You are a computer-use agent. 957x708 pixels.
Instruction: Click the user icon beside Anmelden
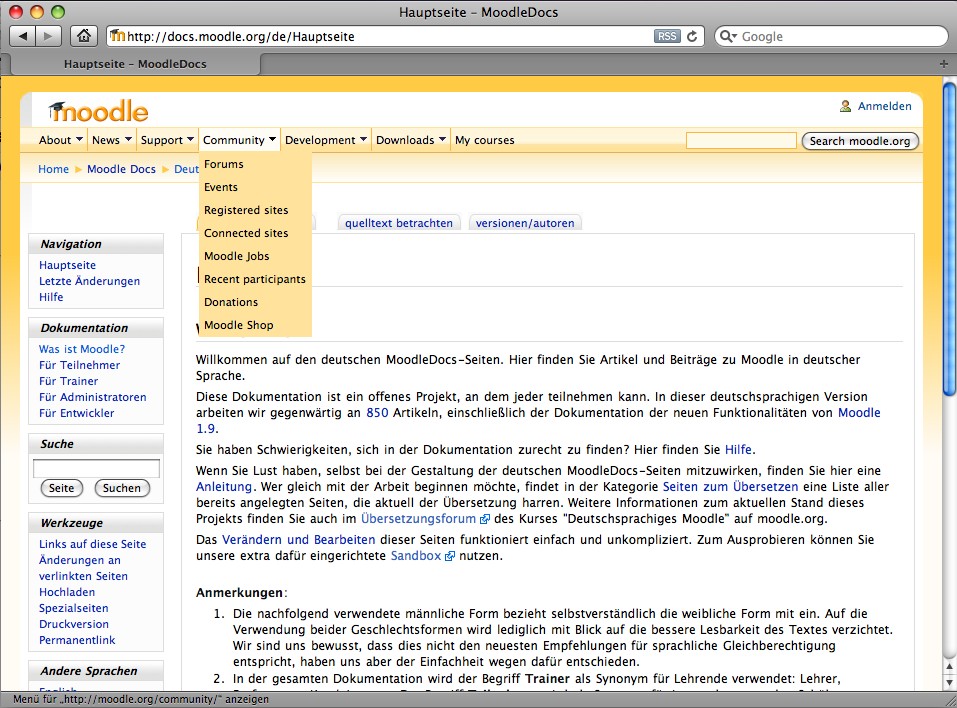click(845, 106)
